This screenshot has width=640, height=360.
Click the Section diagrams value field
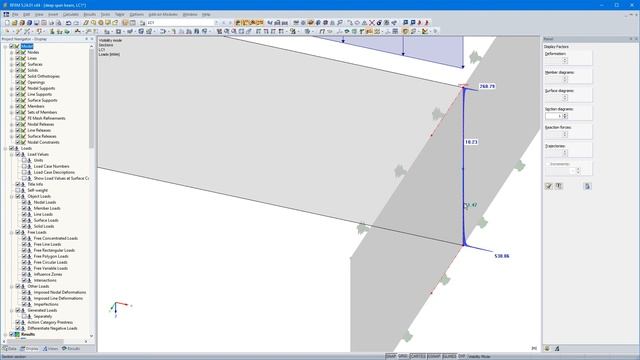tap(554, 116)
